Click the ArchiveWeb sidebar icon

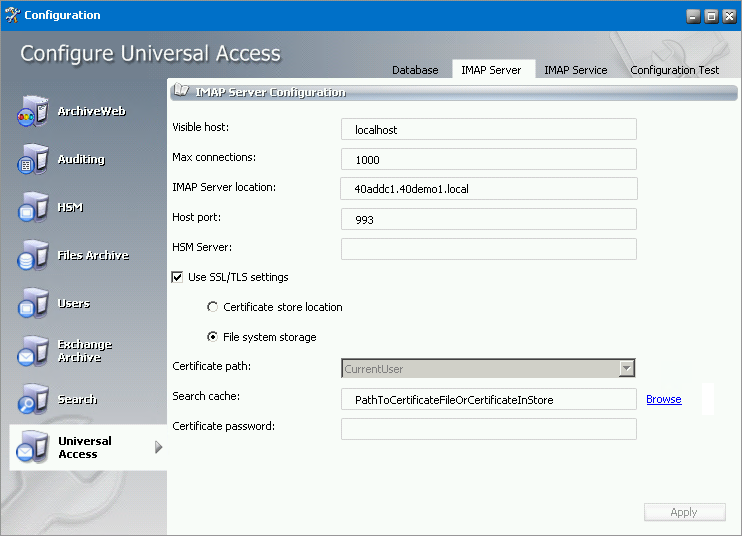point(33,112)
